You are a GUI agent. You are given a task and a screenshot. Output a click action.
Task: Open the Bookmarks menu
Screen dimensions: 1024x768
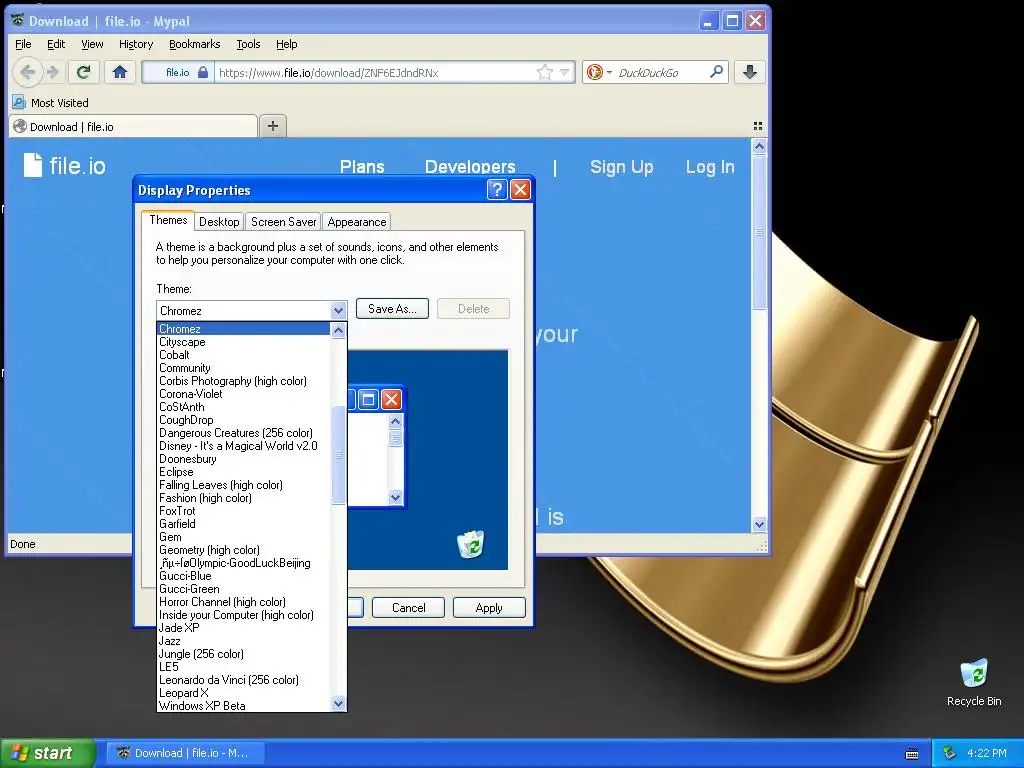pyautogui.click(x=195, y=44)
